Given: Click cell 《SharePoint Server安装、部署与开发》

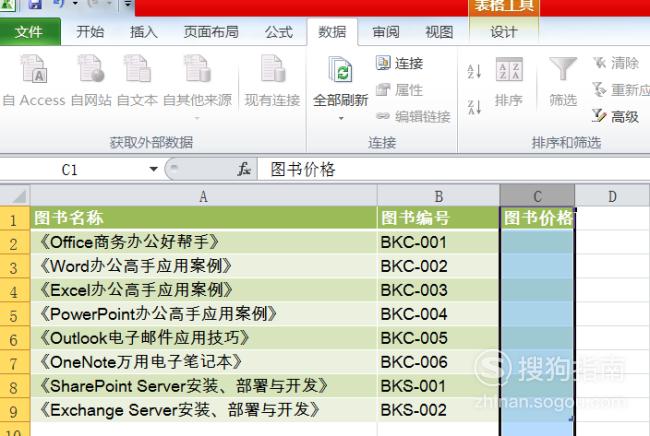Looking at the screenshot, I should tap(204, 386).
